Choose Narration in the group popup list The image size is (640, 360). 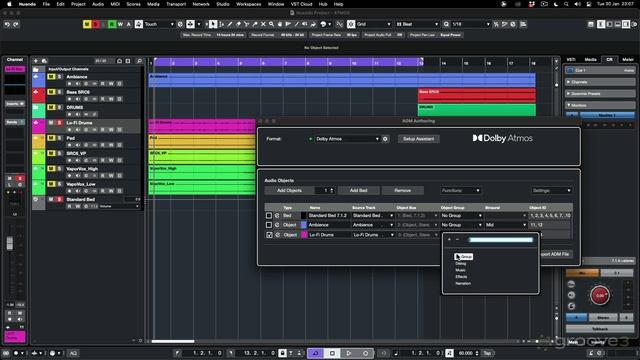(463, 283)
